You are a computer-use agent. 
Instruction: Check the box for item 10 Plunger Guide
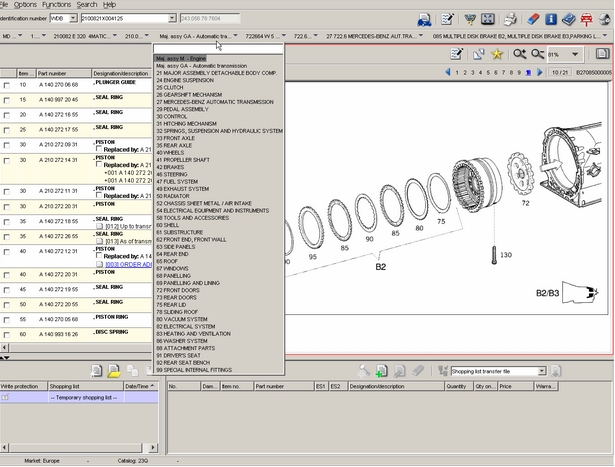point(7,85)
